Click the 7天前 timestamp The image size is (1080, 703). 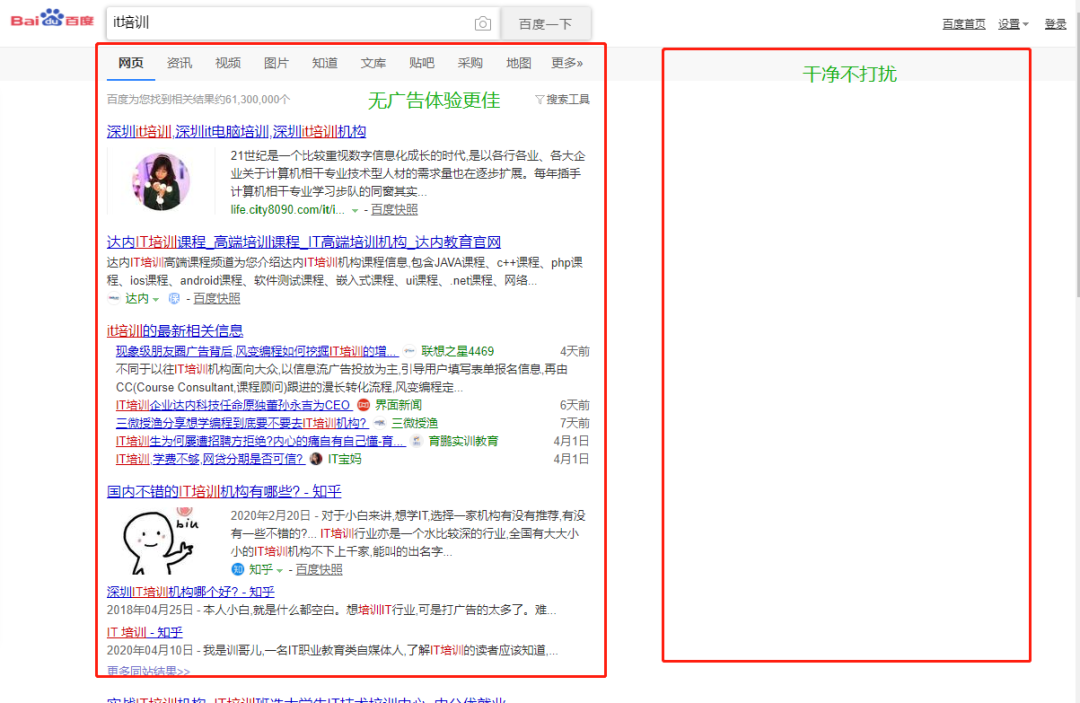pyautogui.click(x=574, y=423)
